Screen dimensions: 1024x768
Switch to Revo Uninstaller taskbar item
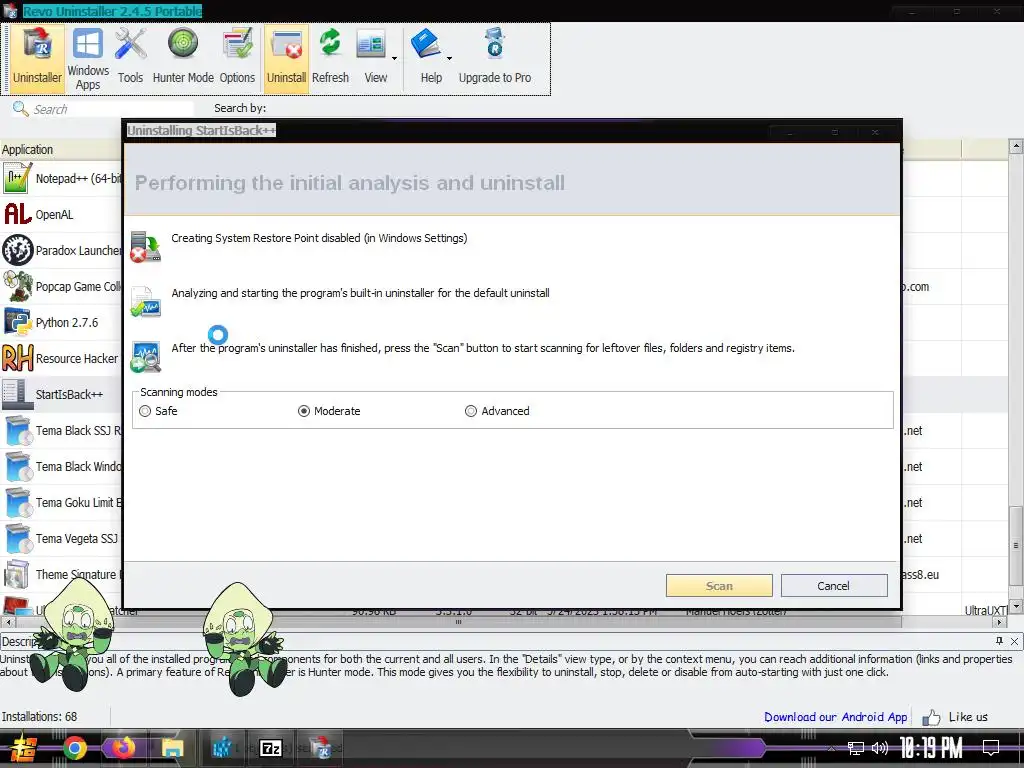321,748
